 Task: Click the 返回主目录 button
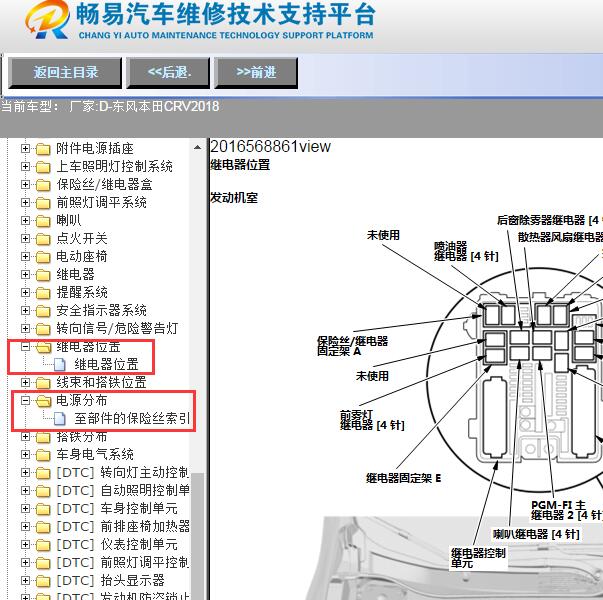65,73
